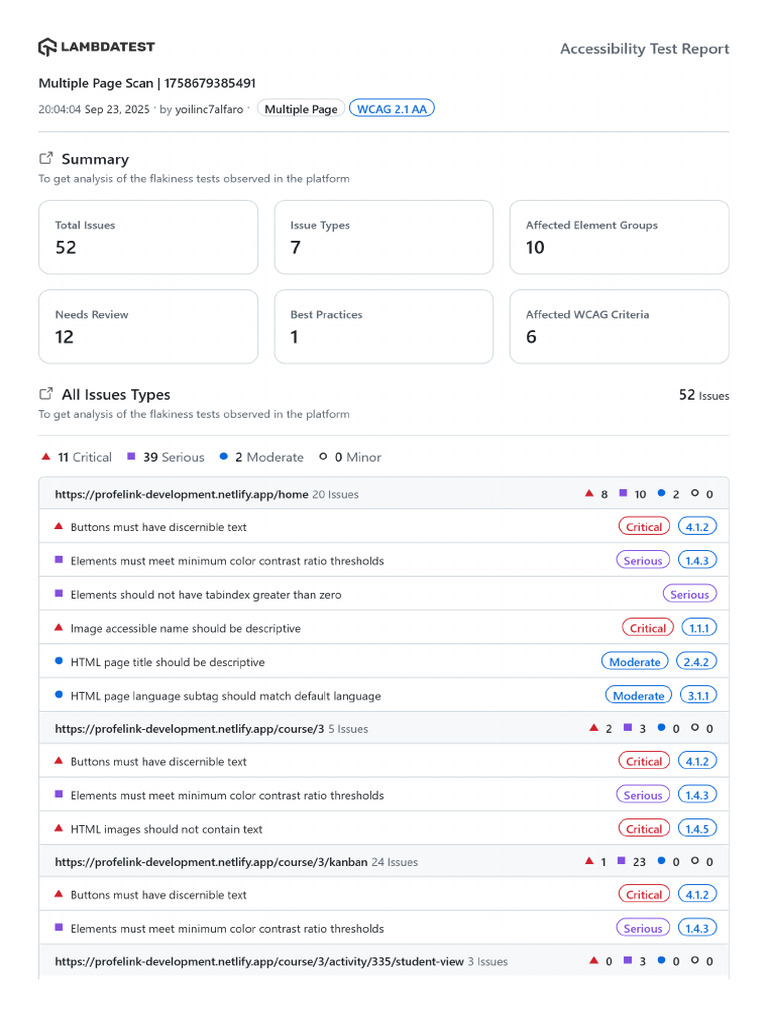The width and height of the screenshot is (768, 1024).
Task: Open the profelink /course/3 URL with 5 Issues
Action: (384, 728)
